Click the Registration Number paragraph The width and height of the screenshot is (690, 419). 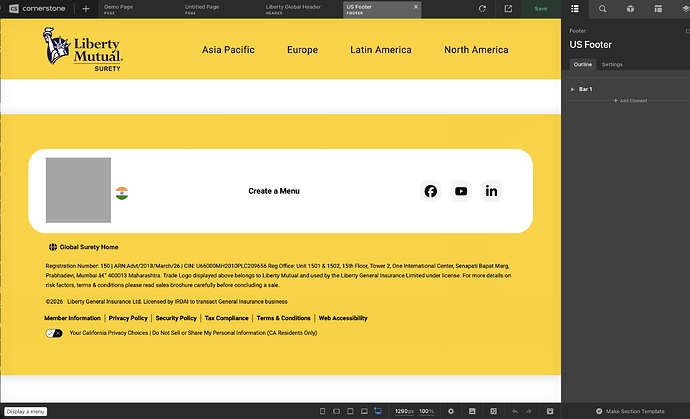pos(278,276)
